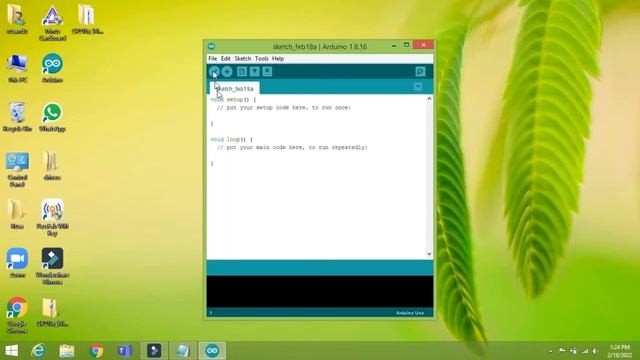Select the WhatsApp desktop shortcut
640x360 pixels.
tap(52, 117)
